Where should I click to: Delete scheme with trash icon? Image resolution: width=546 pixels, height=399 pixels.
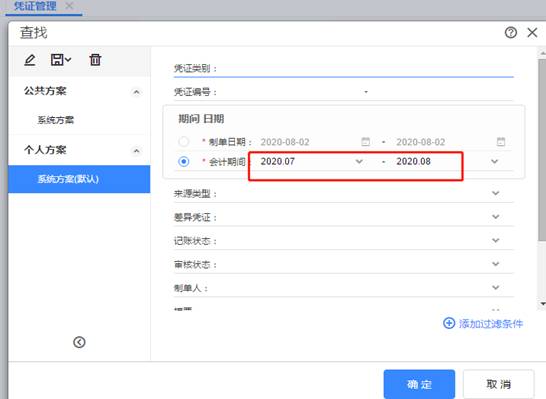[x=95, y=60]
